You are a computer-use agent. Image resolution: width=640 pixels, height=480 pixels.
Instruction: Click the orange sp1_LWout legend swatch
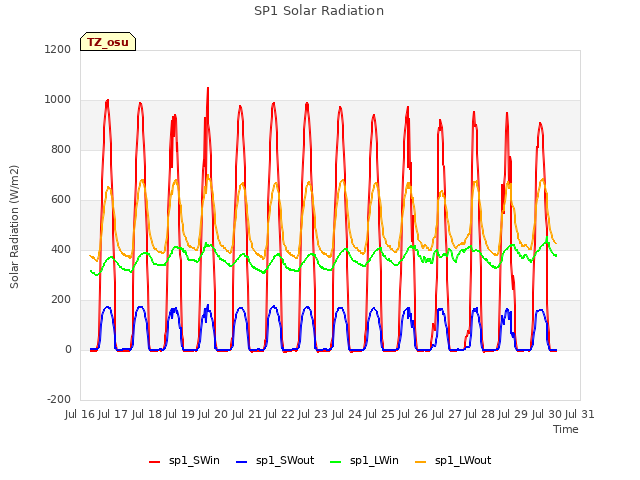420,461
